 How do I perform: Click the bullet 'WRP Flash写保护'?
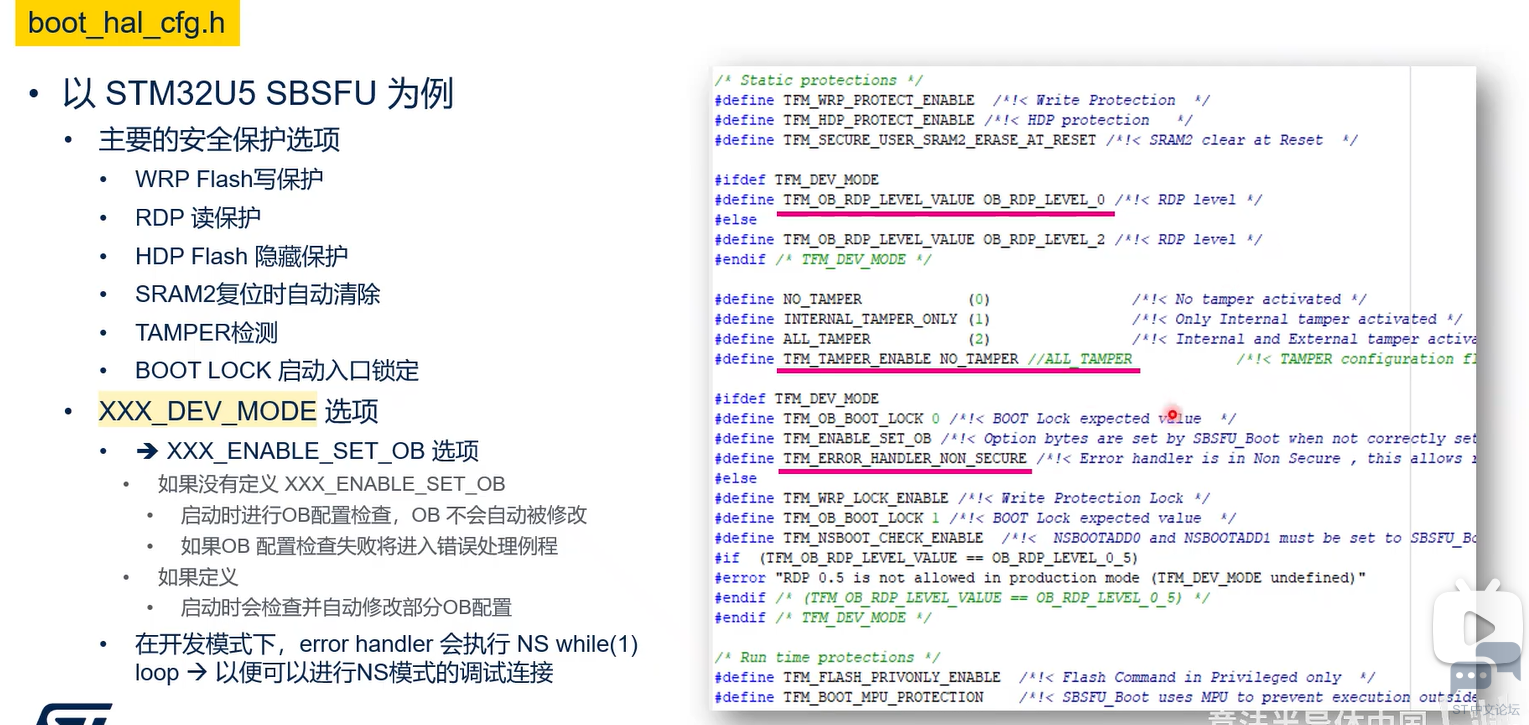coord(229,179)
